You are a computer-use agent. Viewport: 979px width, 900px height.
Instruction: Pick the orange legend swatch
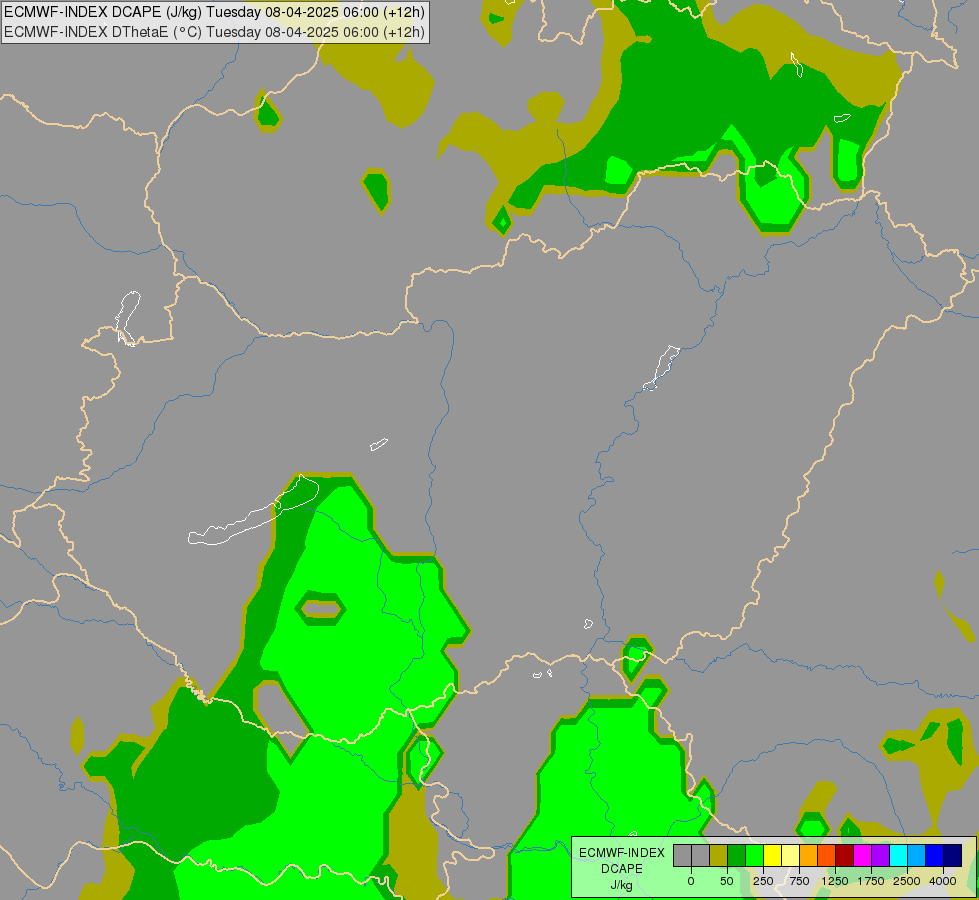pos(809,855)
